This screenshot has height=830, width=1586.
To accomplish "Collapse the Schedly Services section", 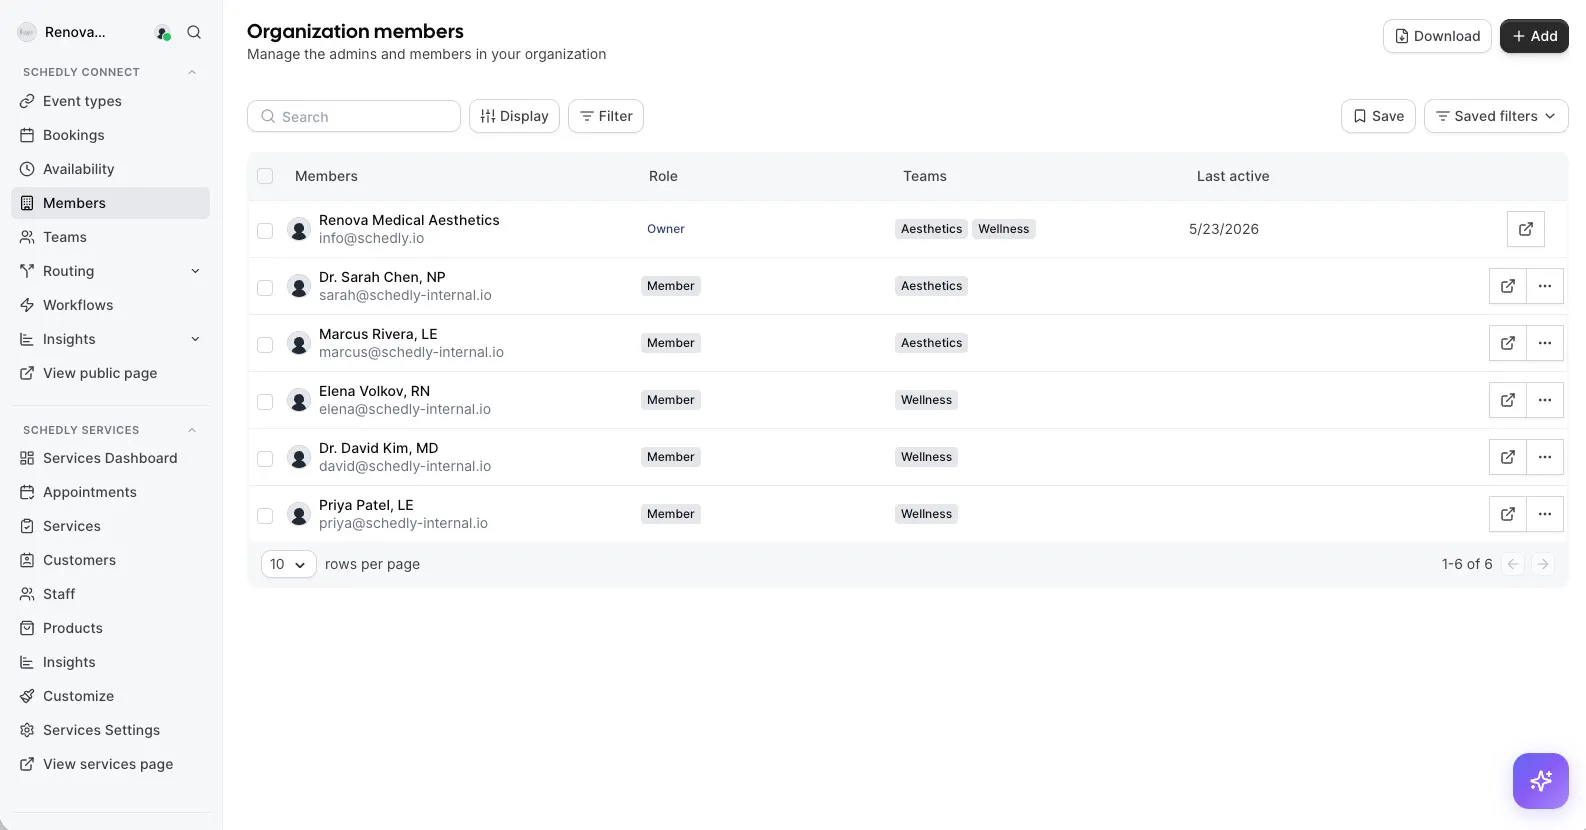I will point(192,430).
